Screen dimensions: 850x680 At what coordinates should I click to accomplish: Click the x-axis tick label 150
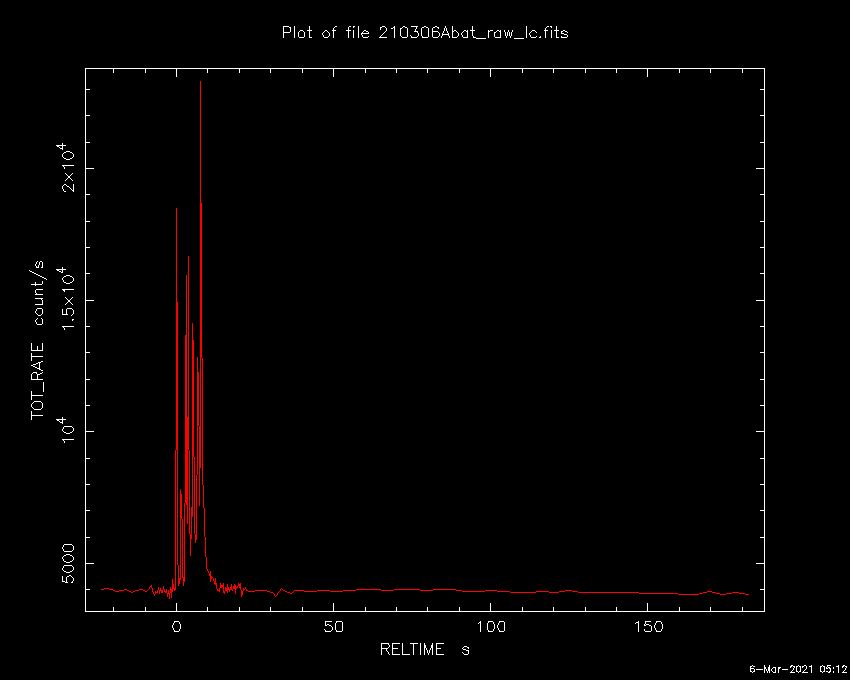tap(648, 627)
